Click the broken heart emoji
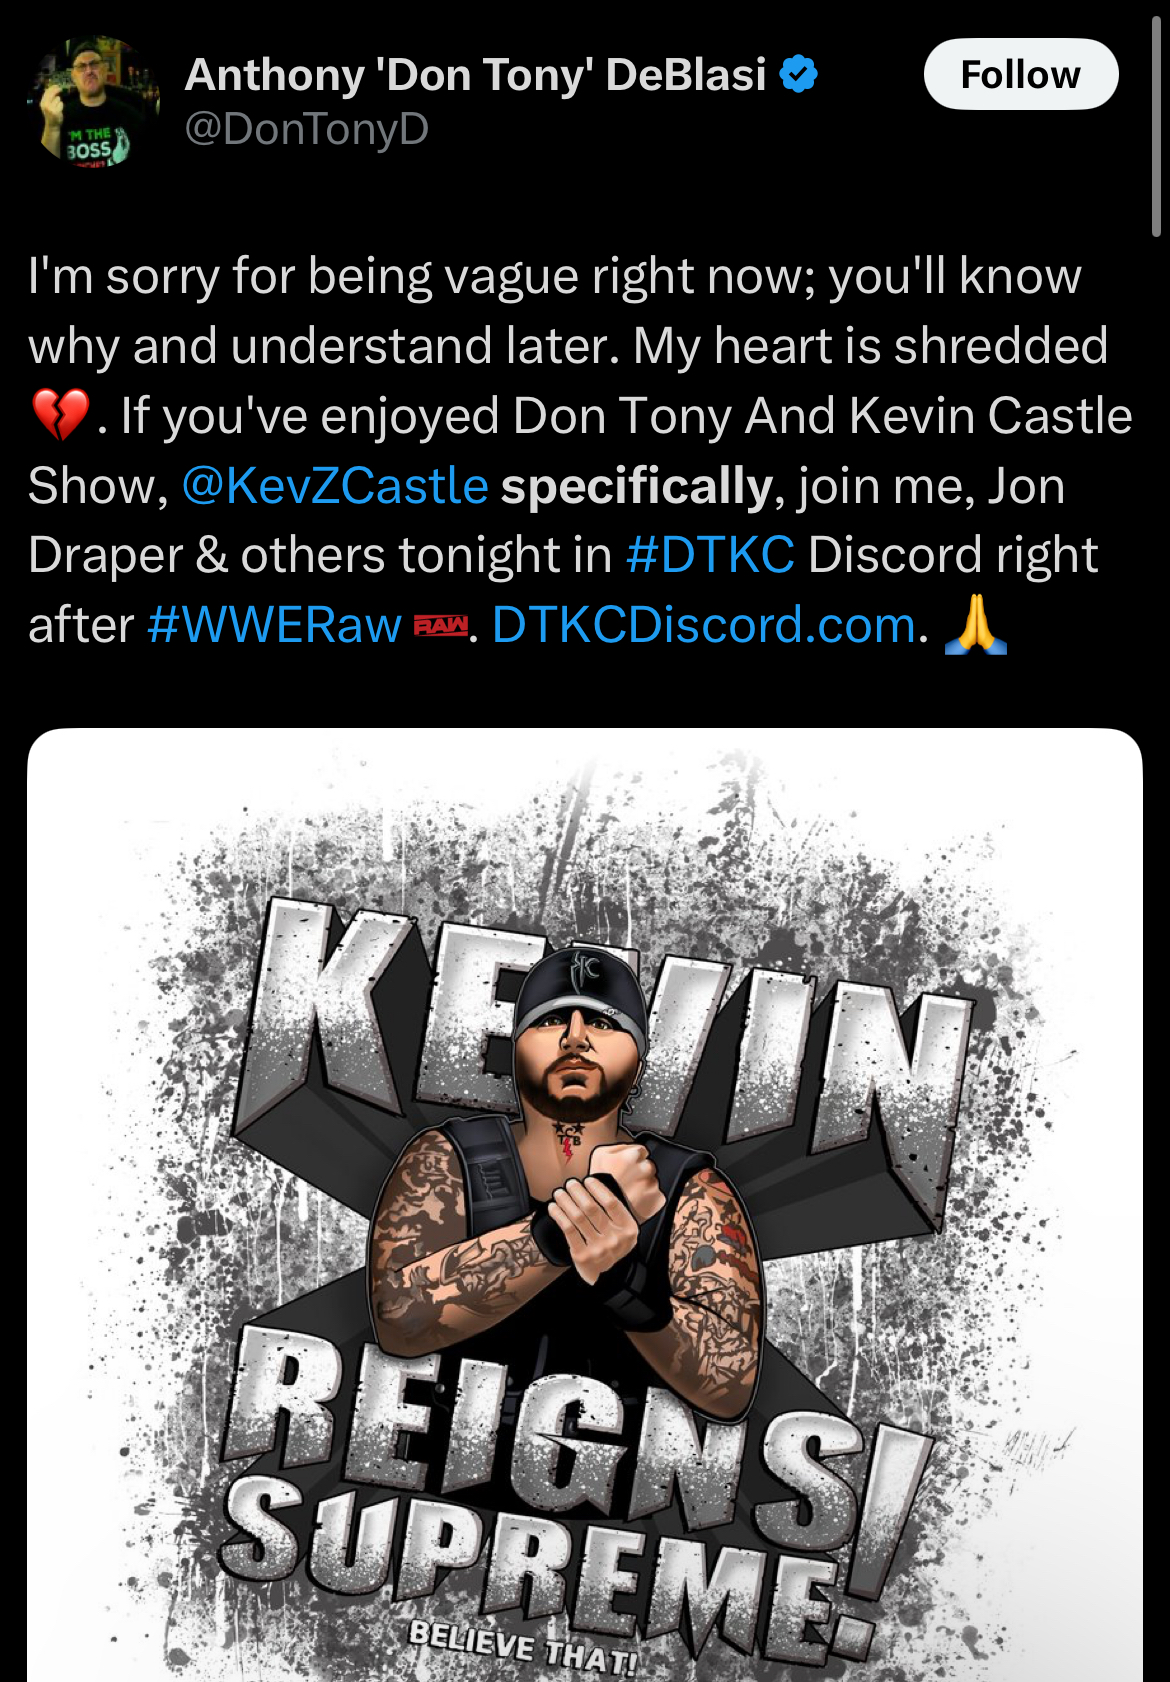The width and height of the screenshot is (1170, 1682). point(60,416)
